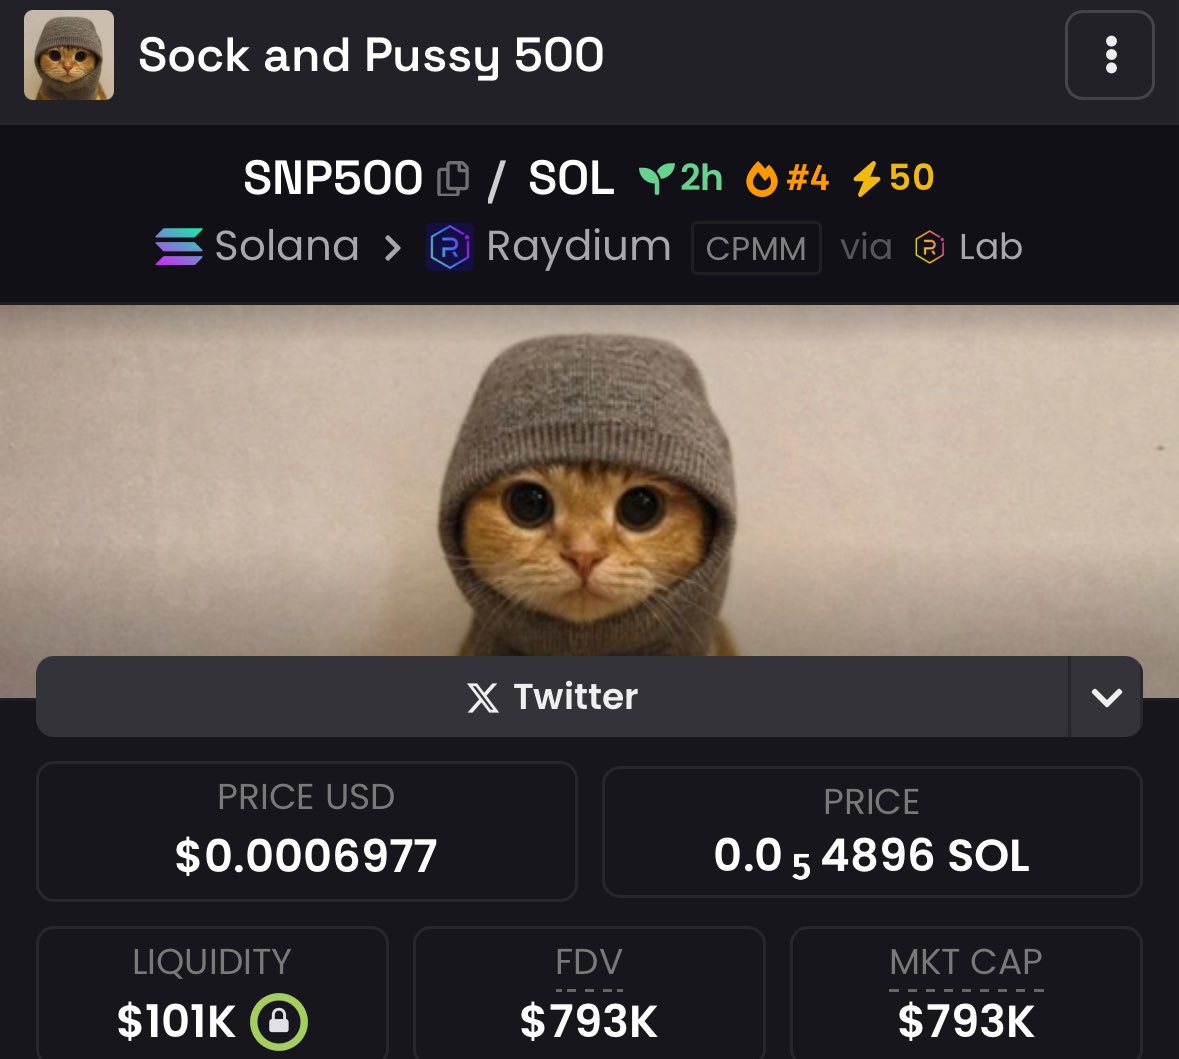
Task: Copy the SNP500 token address
Action: point(453,179)
